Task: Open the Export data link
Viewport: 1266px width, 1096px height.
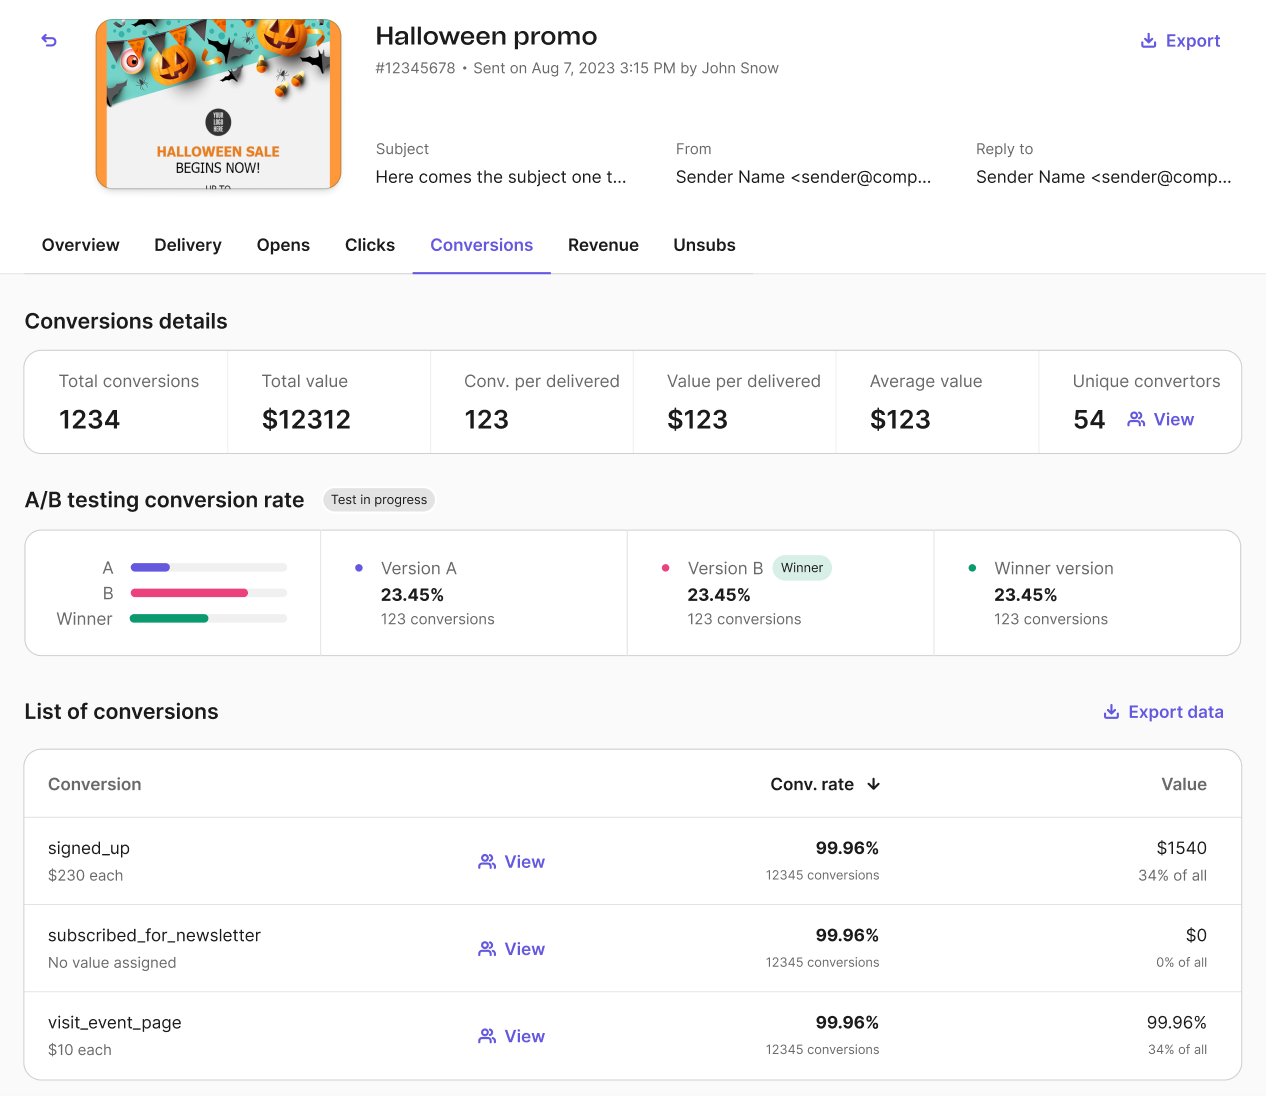Action: point(1176,711)
